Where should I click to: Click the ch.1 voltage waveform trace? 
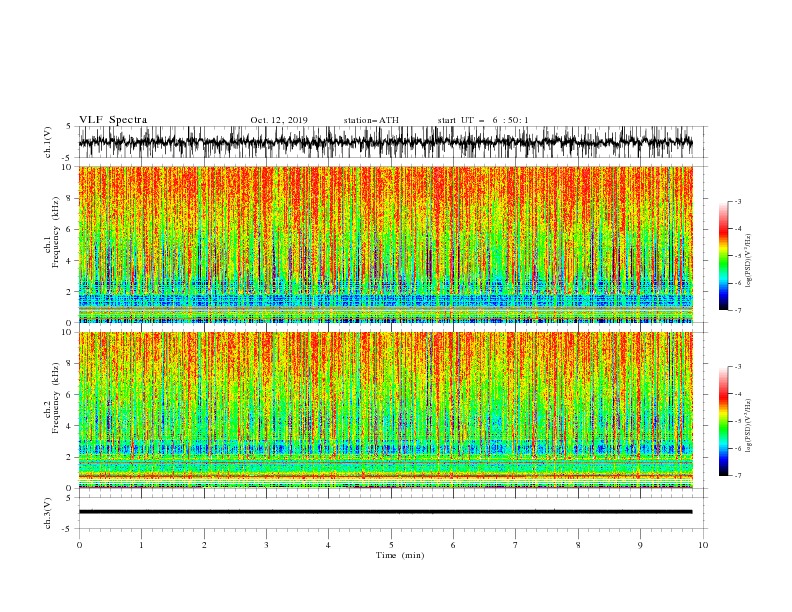(385, 142)
